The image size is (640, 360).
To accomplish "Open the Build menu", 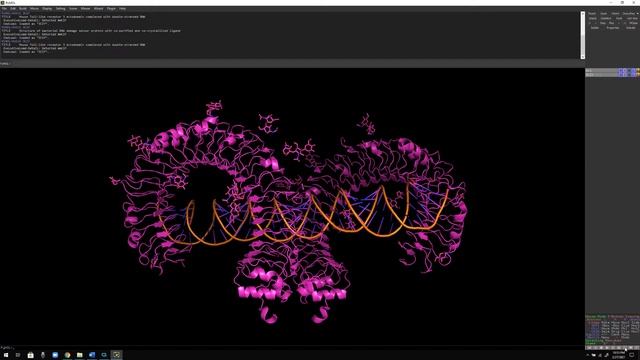I will click(x=23, y=9).
